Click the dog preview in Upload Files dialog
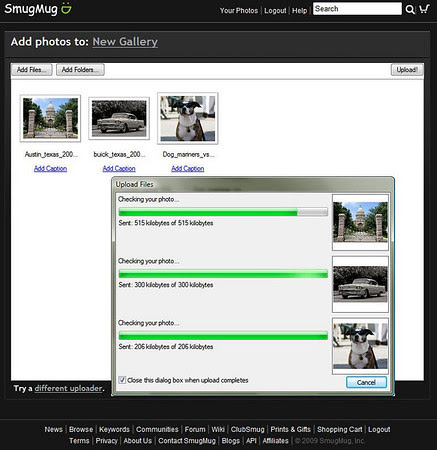 [360, 346]
